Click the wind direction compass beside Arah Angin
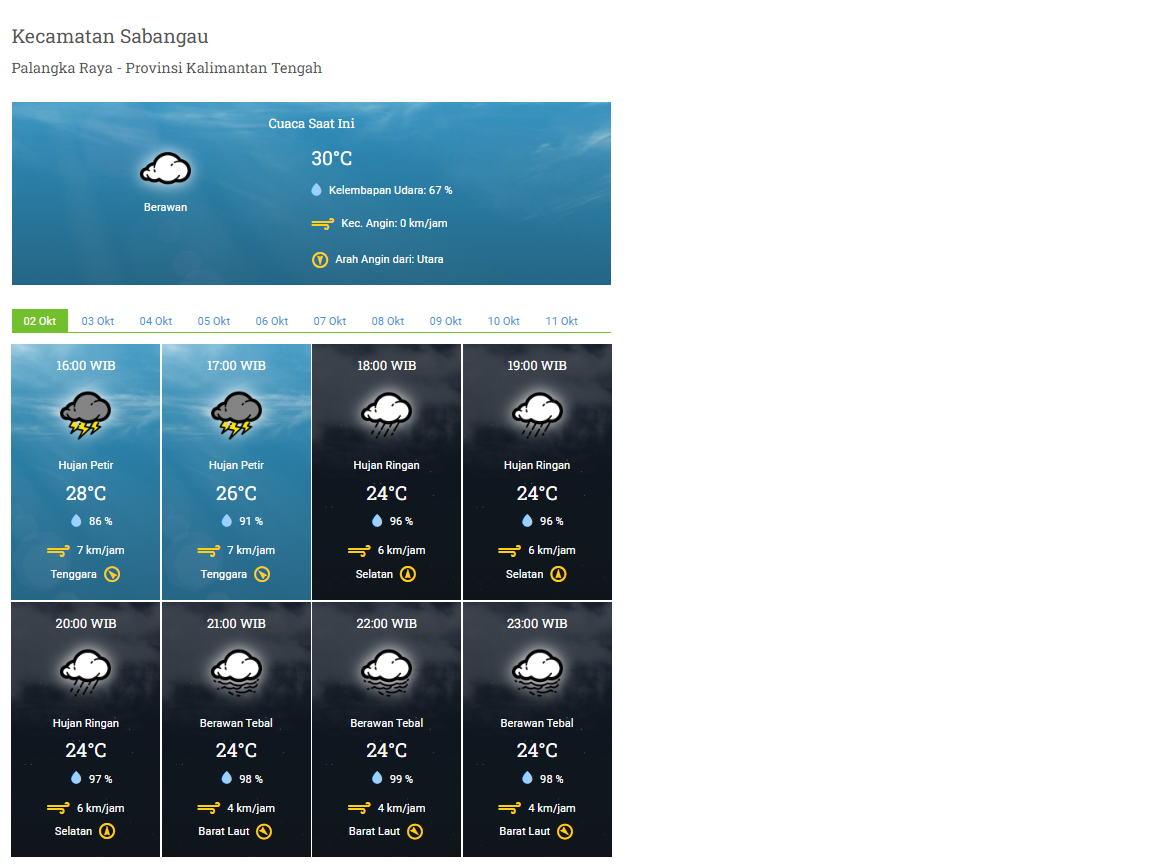Image resolution: width=1152 pixels, height=864 pixels. pos(320,259)
